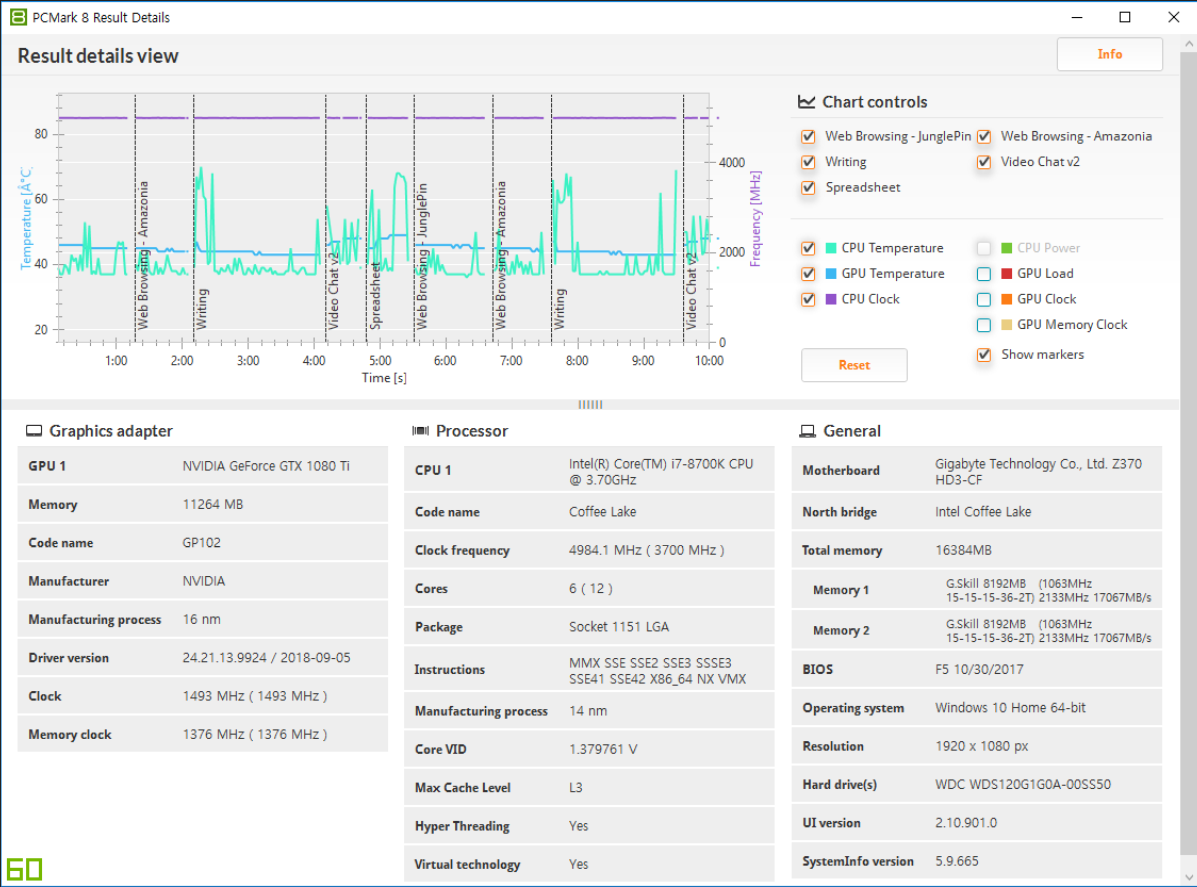Click the "GP102" code name value
The width and height of the screenshot is (1197, 887).
tap(202, 543)
